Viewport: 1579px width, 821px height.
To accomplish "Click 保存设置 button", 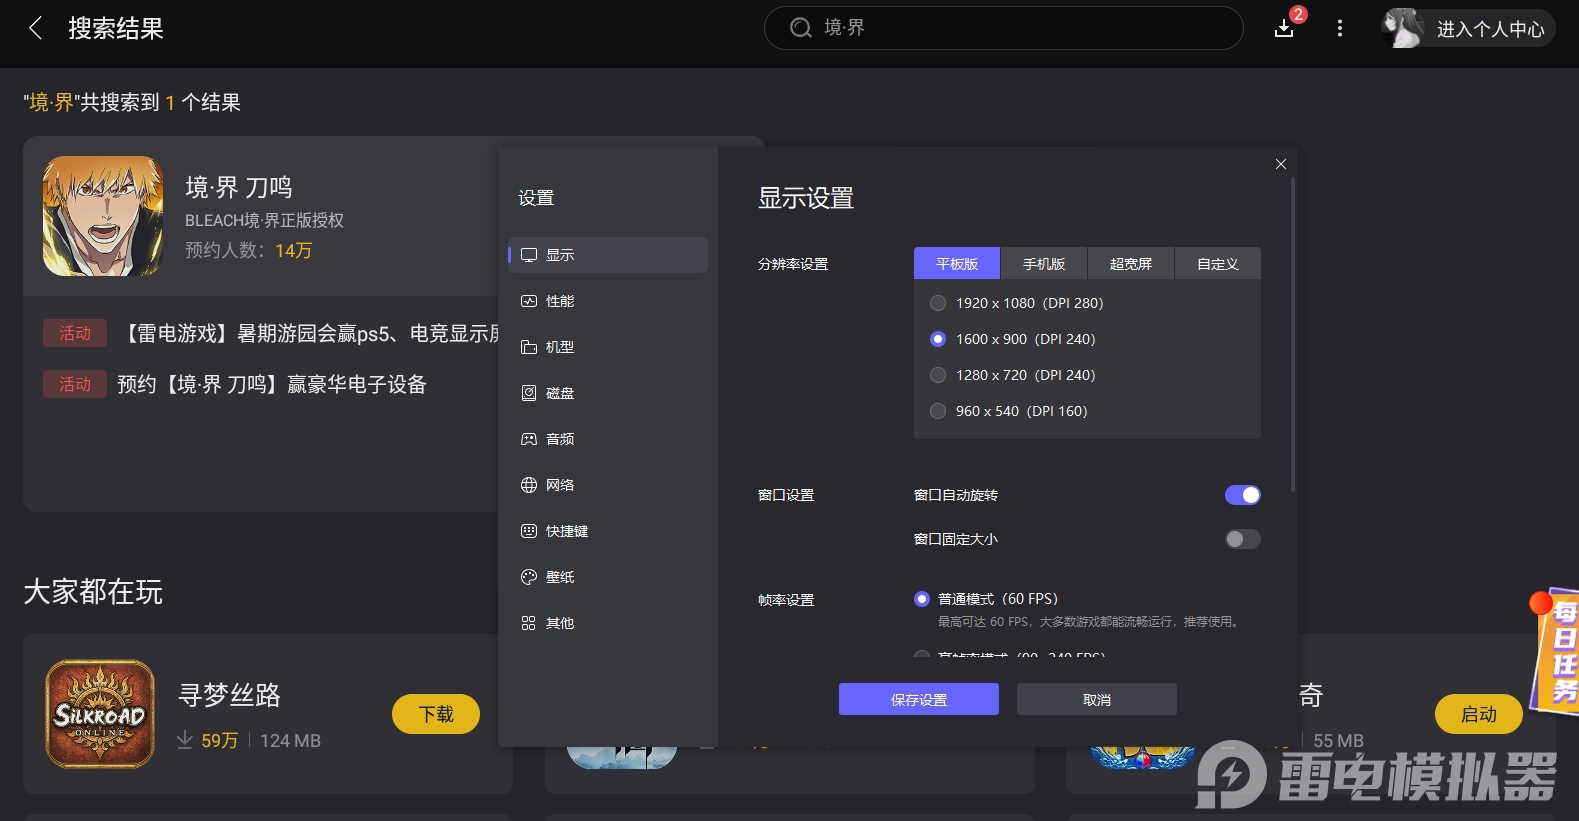I will click(918, 699).
